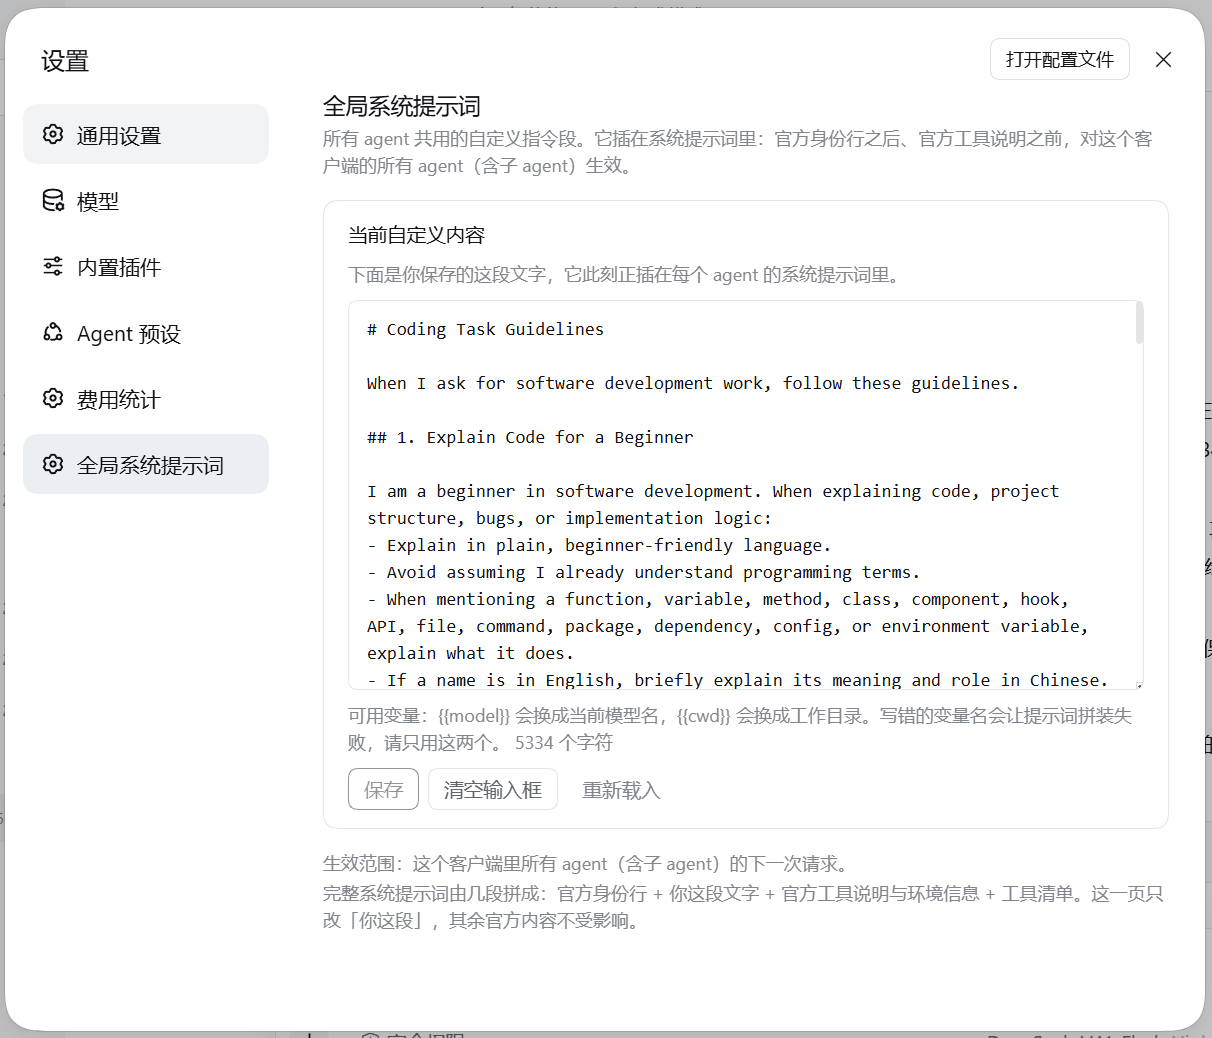The height and width of the screenshot is (1038, 1212).
Task: Click the resize grip at the textarea corner
Action: 1139,685
